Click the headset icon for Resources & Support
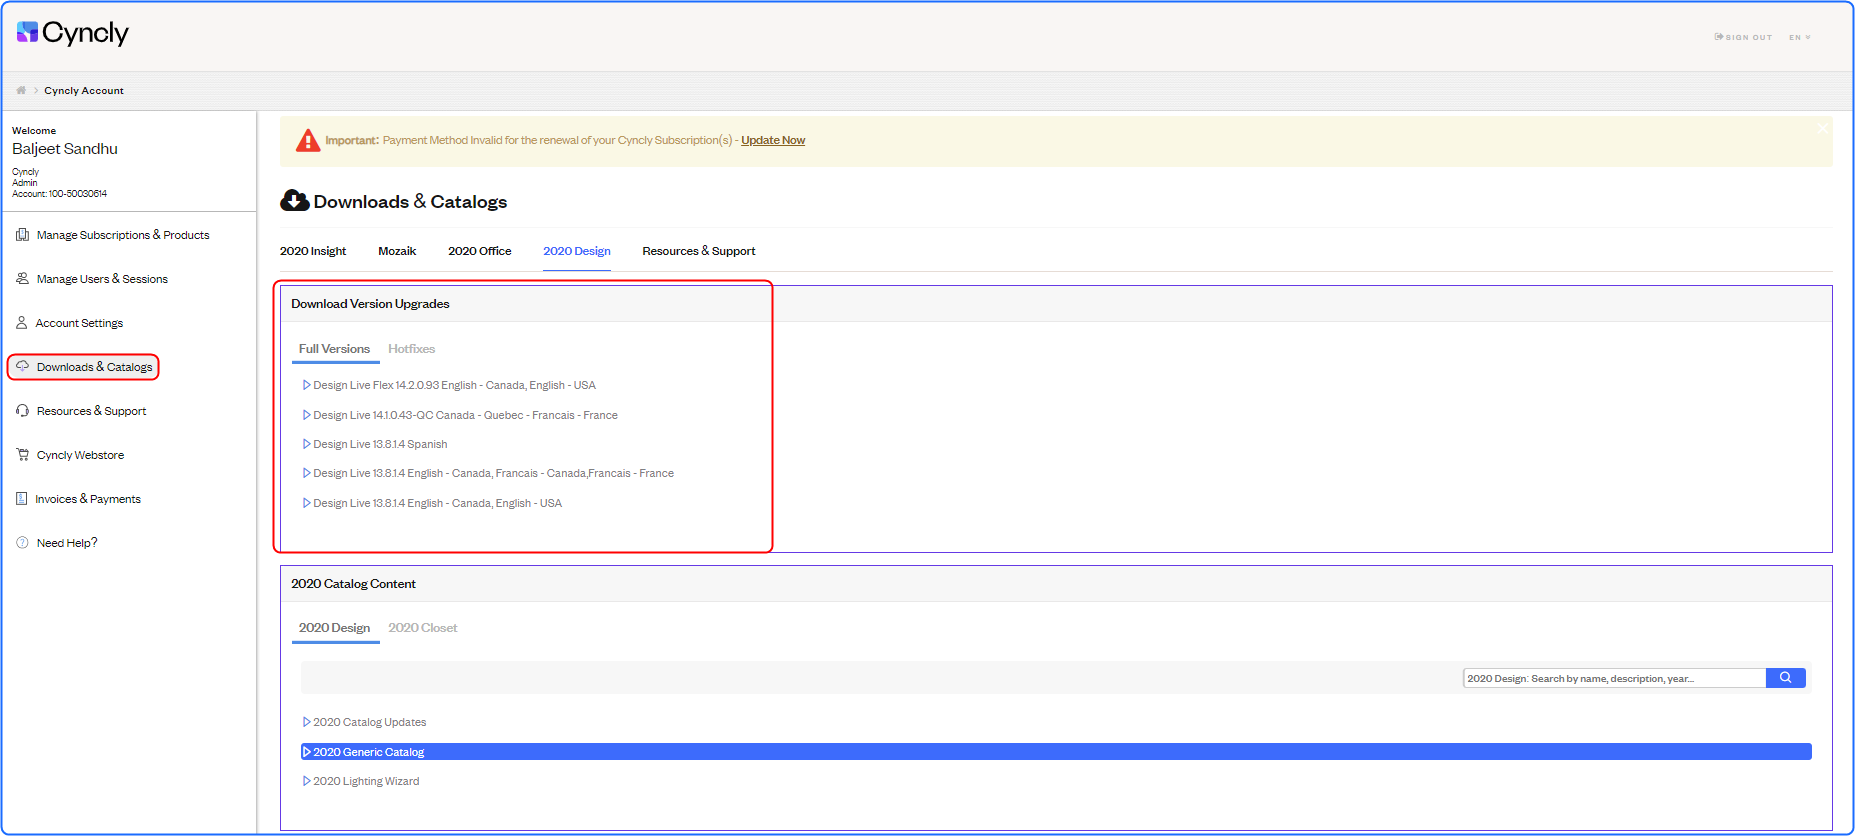1855x836 pixels. tap(22, 411)
